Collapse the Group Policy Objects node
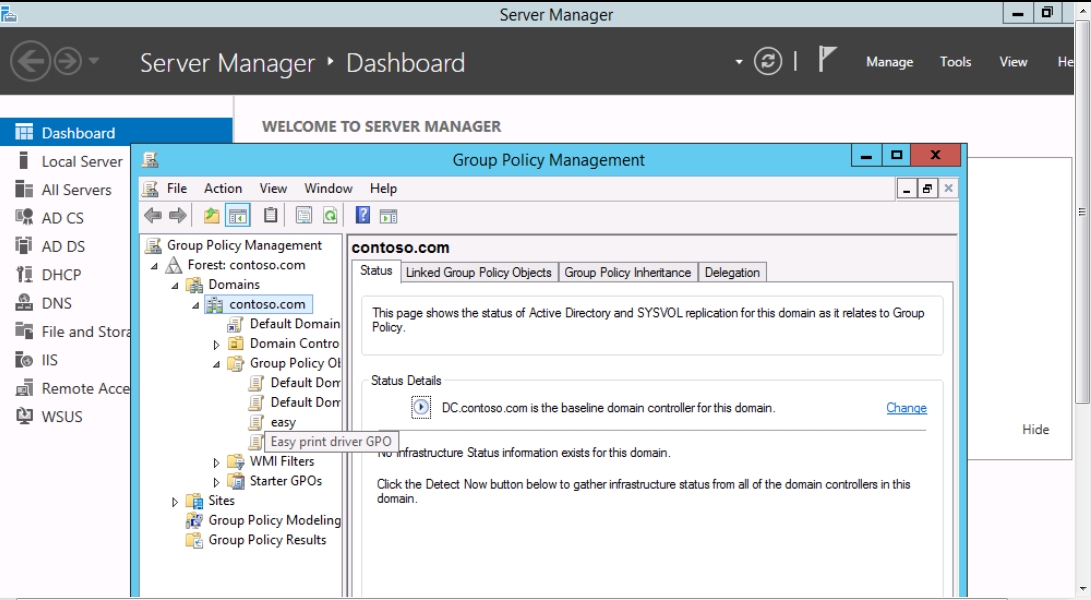Screen dimensions: 1091x600 point(216,364)
